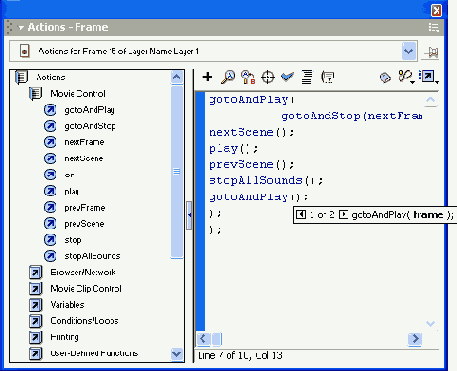Click the Auto Format lines icon

307,77
